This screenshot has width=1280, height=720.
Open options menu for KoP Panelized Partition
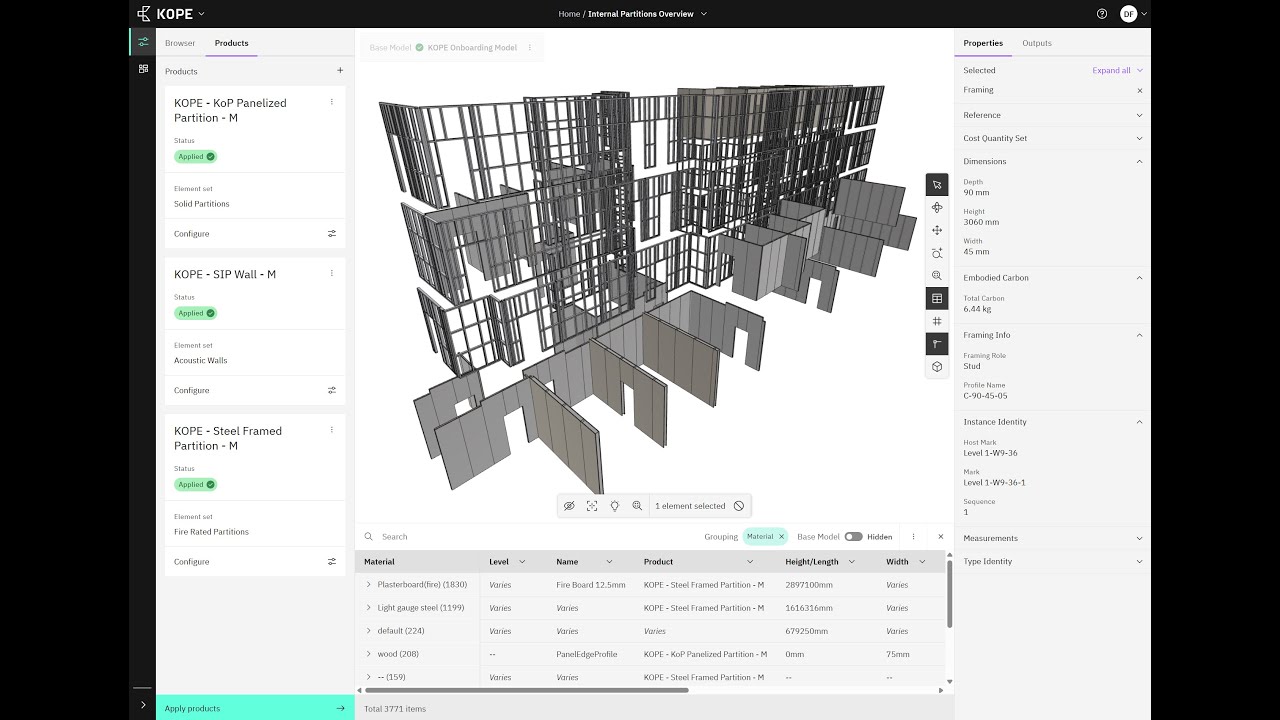pyautogui.click(x=332, y=102)
